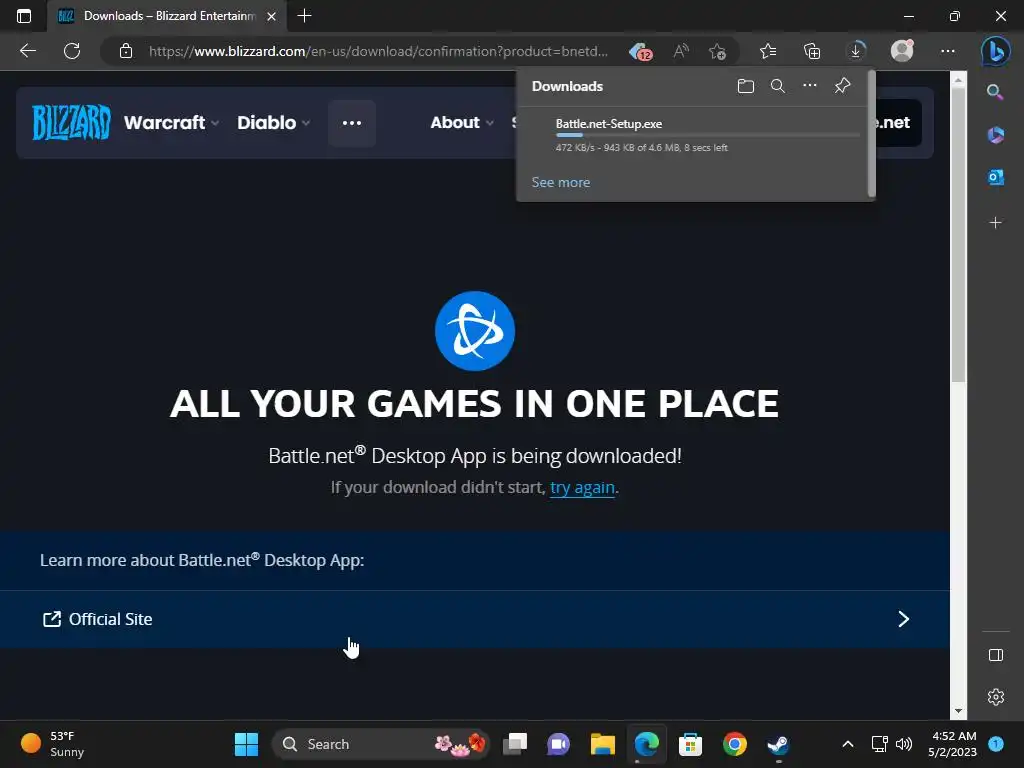
Task: Show hidden system tray icons
Action: pos(848,744)
